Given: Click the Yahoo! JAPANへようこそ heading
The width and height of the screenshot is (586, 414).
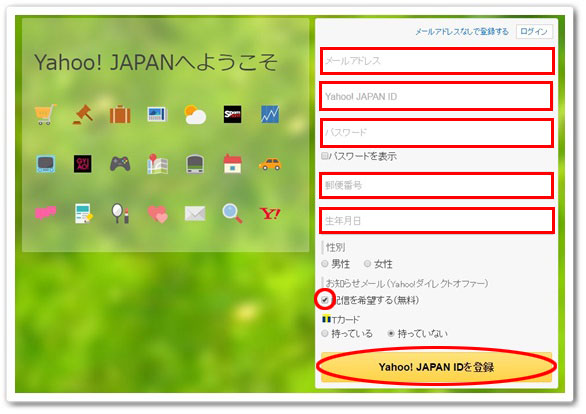Looking at the screenshot, I should 156,62.
